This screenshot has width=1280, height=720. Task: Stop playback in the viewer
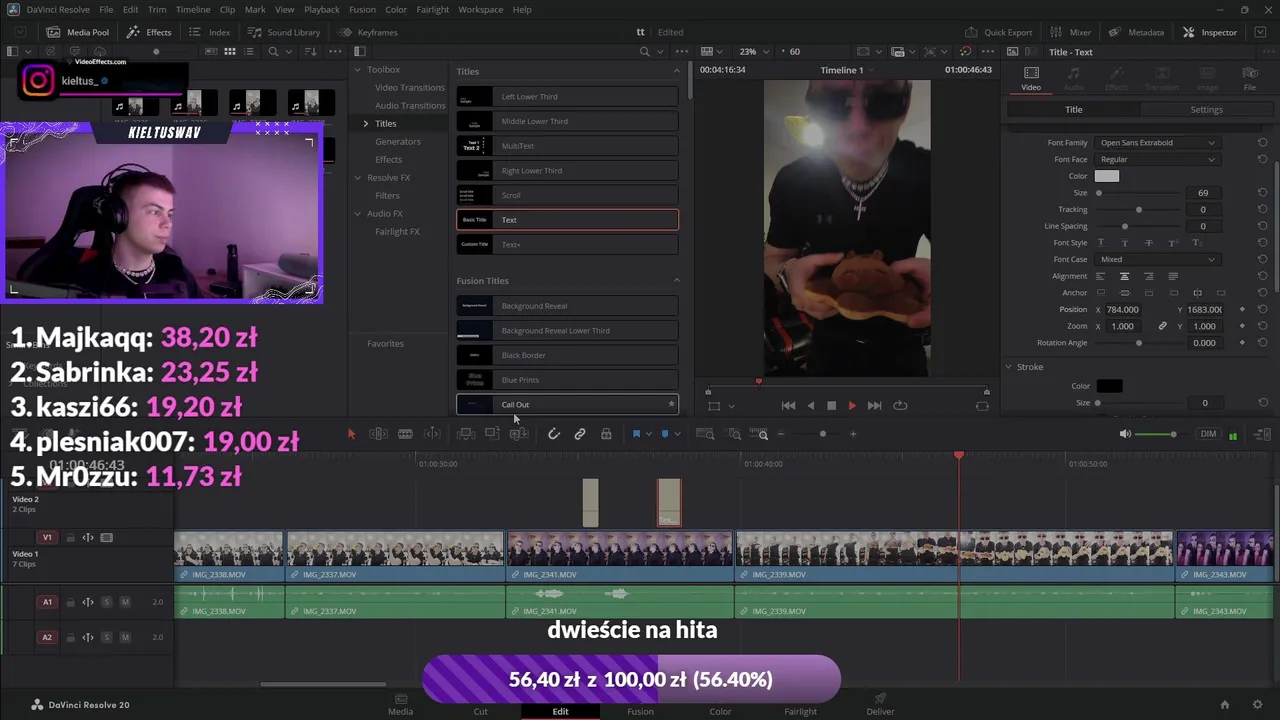pyautogui.click(x=831, y=405)
